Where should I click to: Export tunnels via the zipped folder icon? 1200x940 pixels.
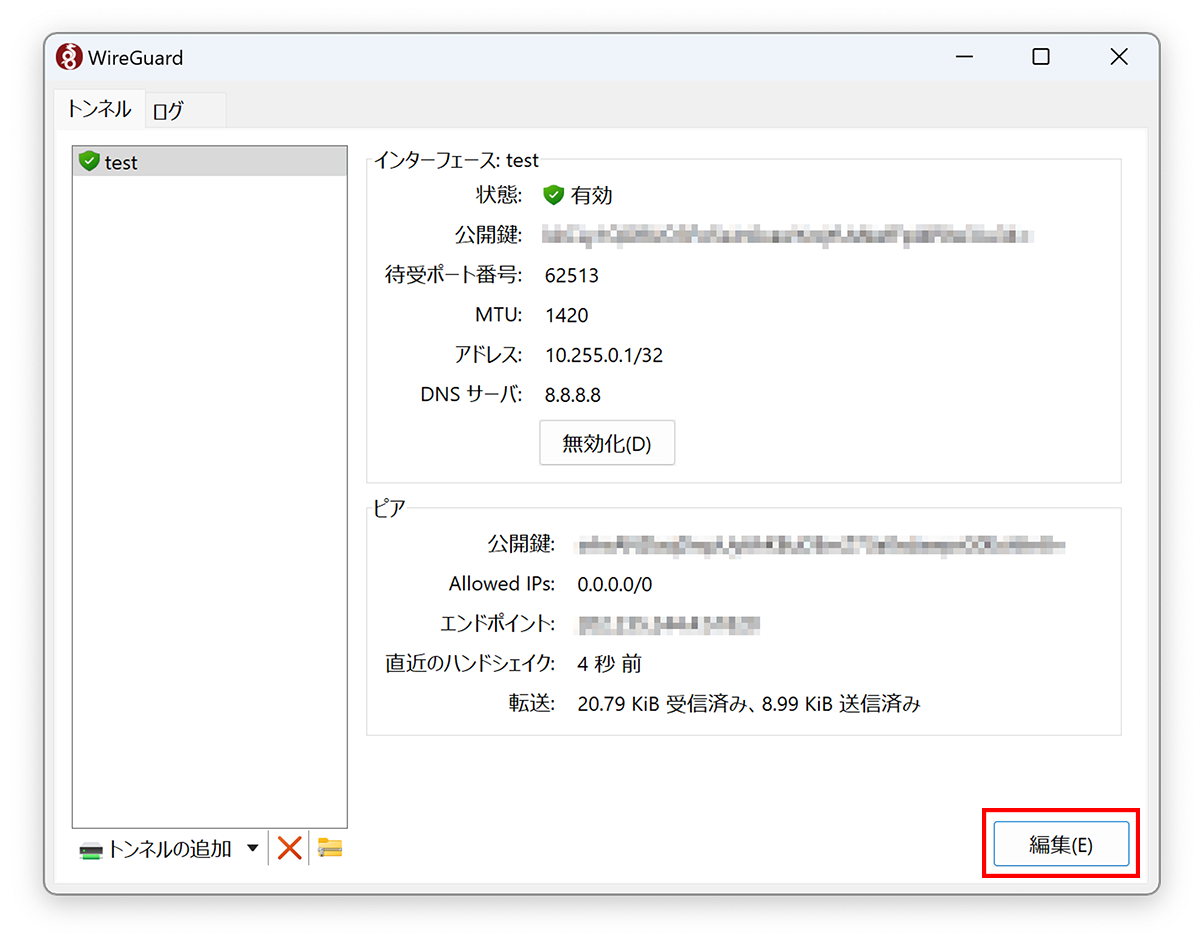tap(330, 847)
